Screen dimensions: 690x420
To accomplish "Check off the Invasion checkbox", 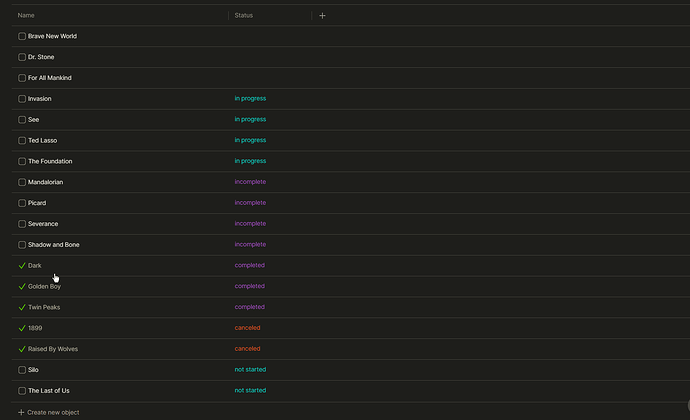I will tap(22, 99).
